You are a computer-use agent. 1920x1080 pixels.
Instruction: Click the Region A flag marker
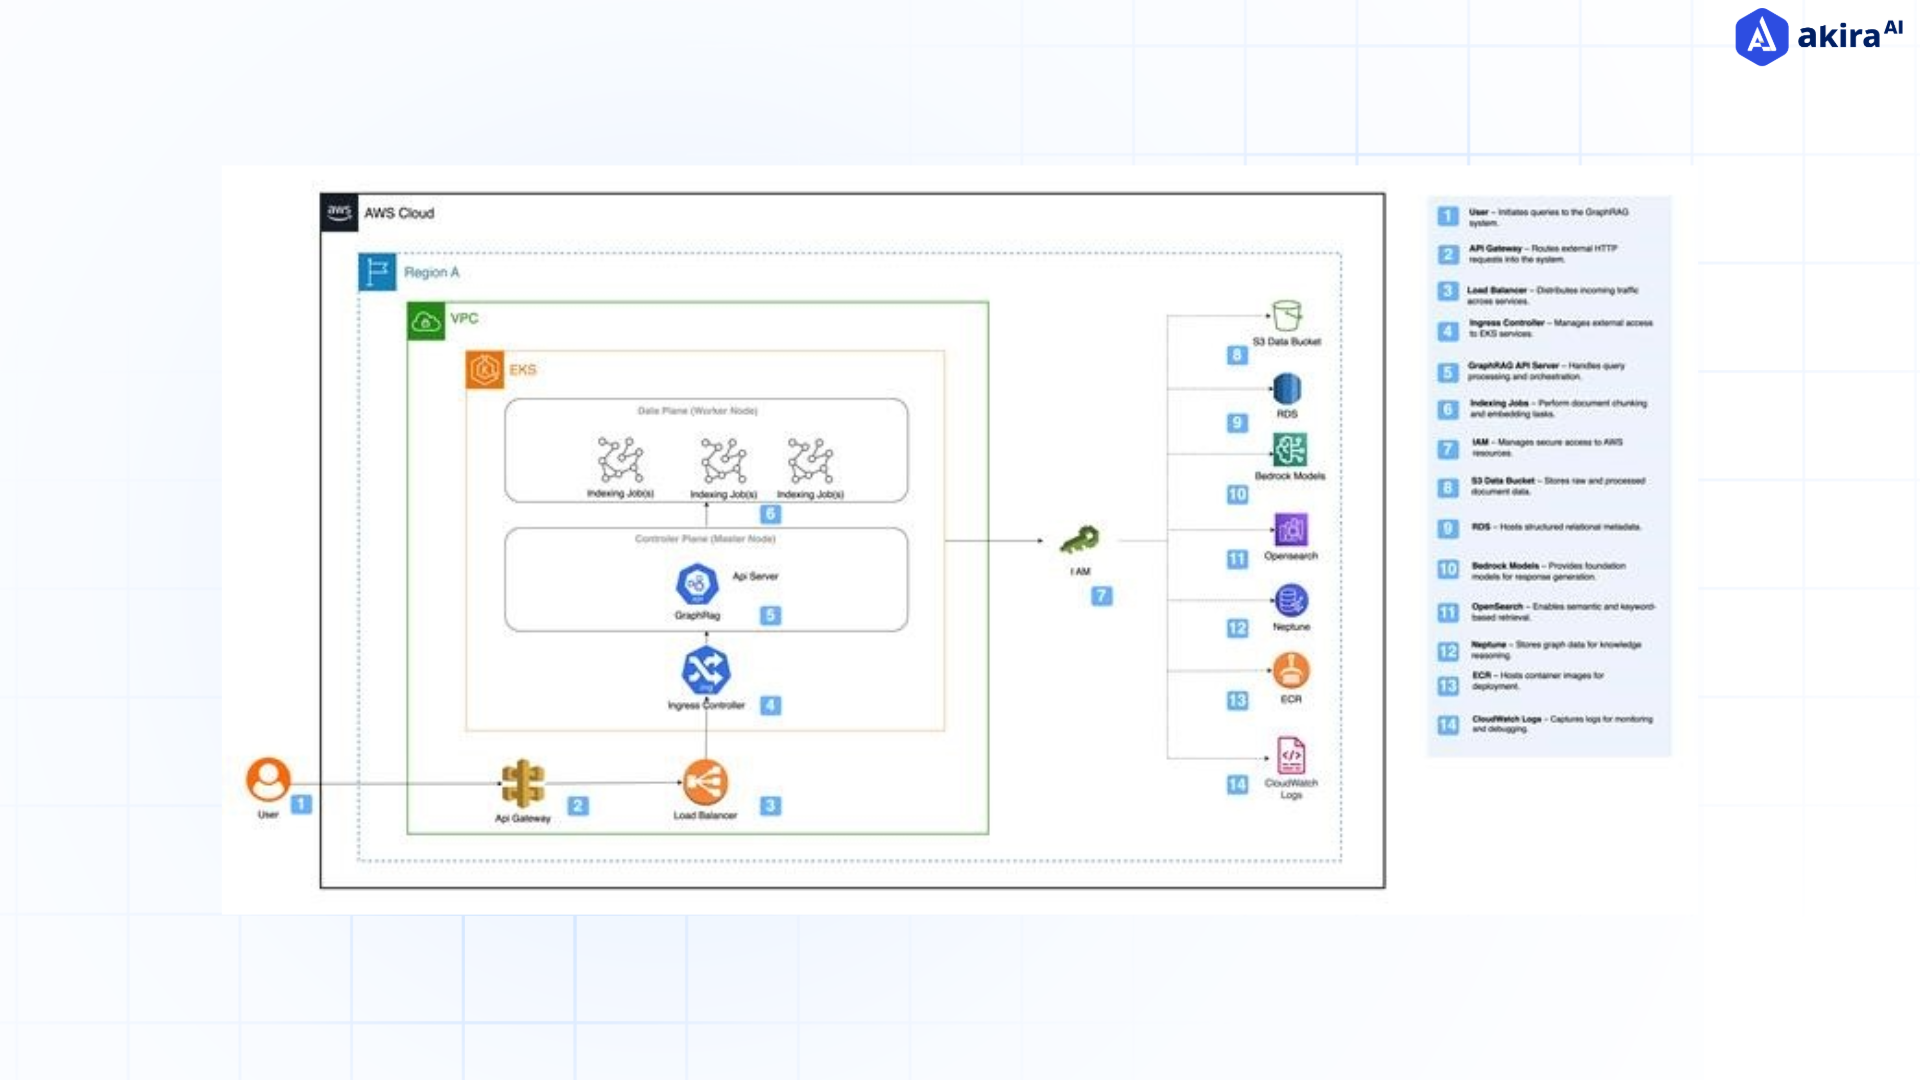coord(377,271)
